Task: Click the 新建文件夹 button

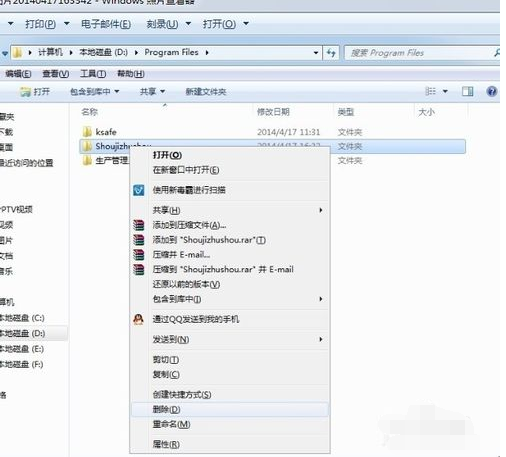Action: (206, 92)
